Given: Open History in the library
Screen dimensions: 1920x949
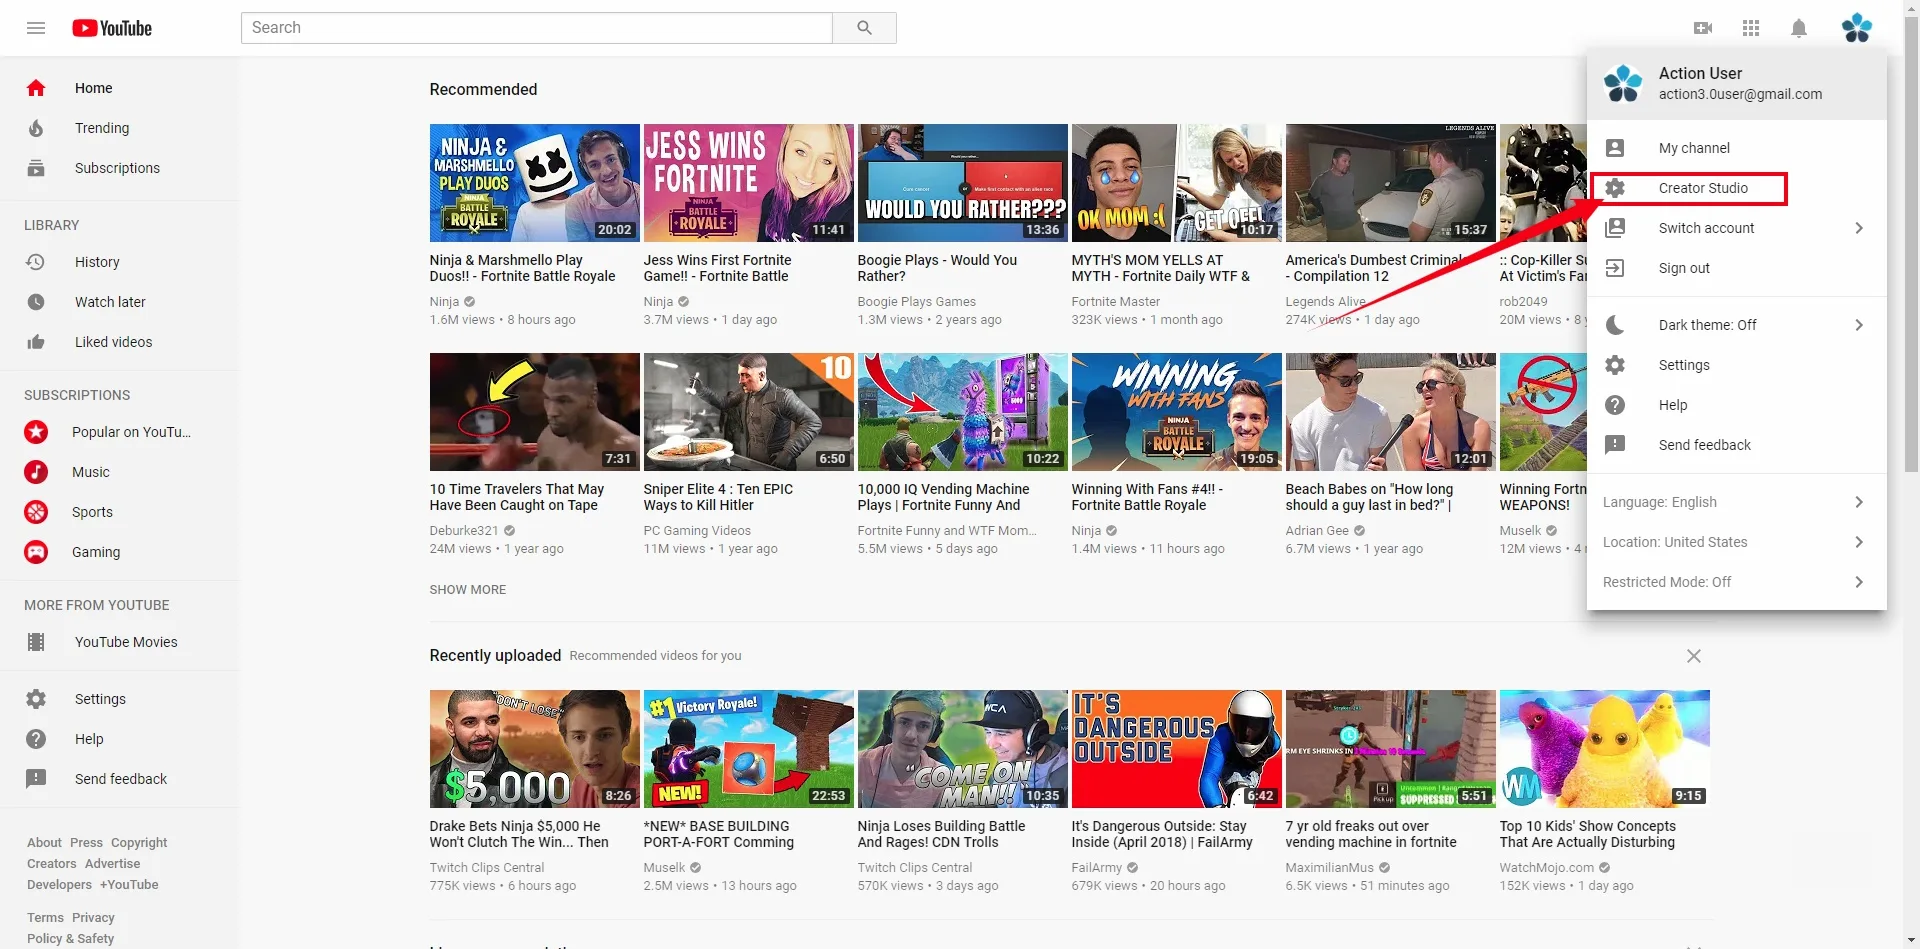Looking at the screenshot, I should (x=120, y=262).
